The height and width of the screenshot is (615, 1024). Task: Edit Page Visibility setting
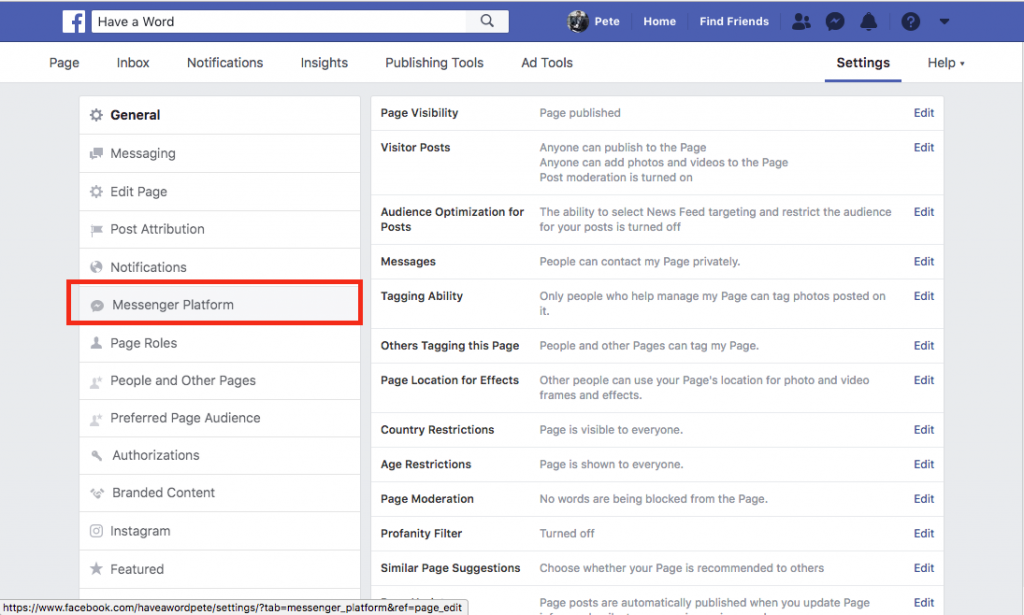923,112
